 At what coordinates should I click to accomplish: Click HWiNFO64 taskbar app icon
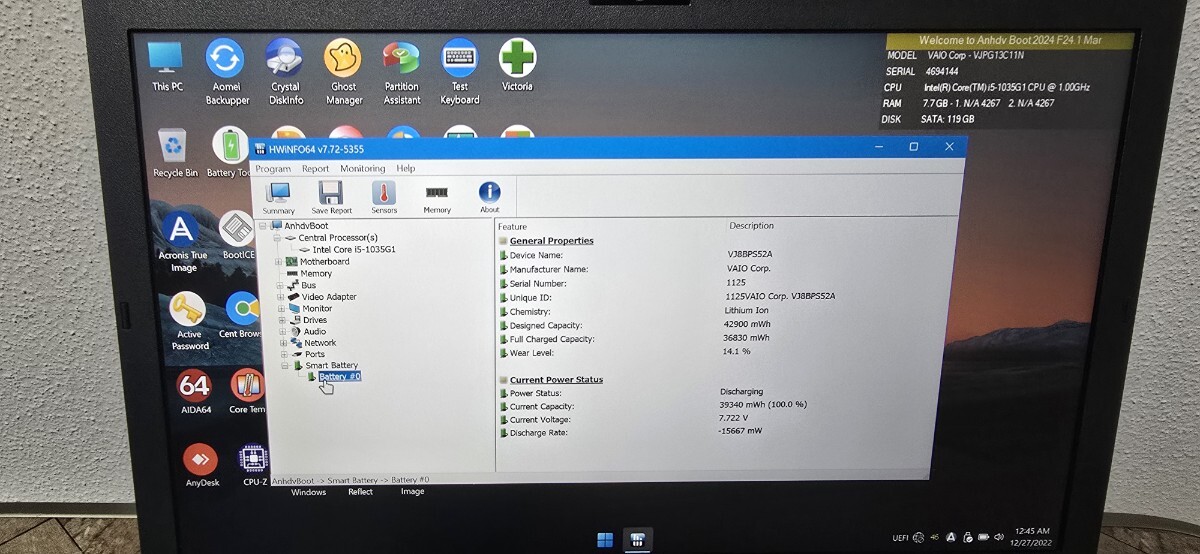click(x=638, y=540)
